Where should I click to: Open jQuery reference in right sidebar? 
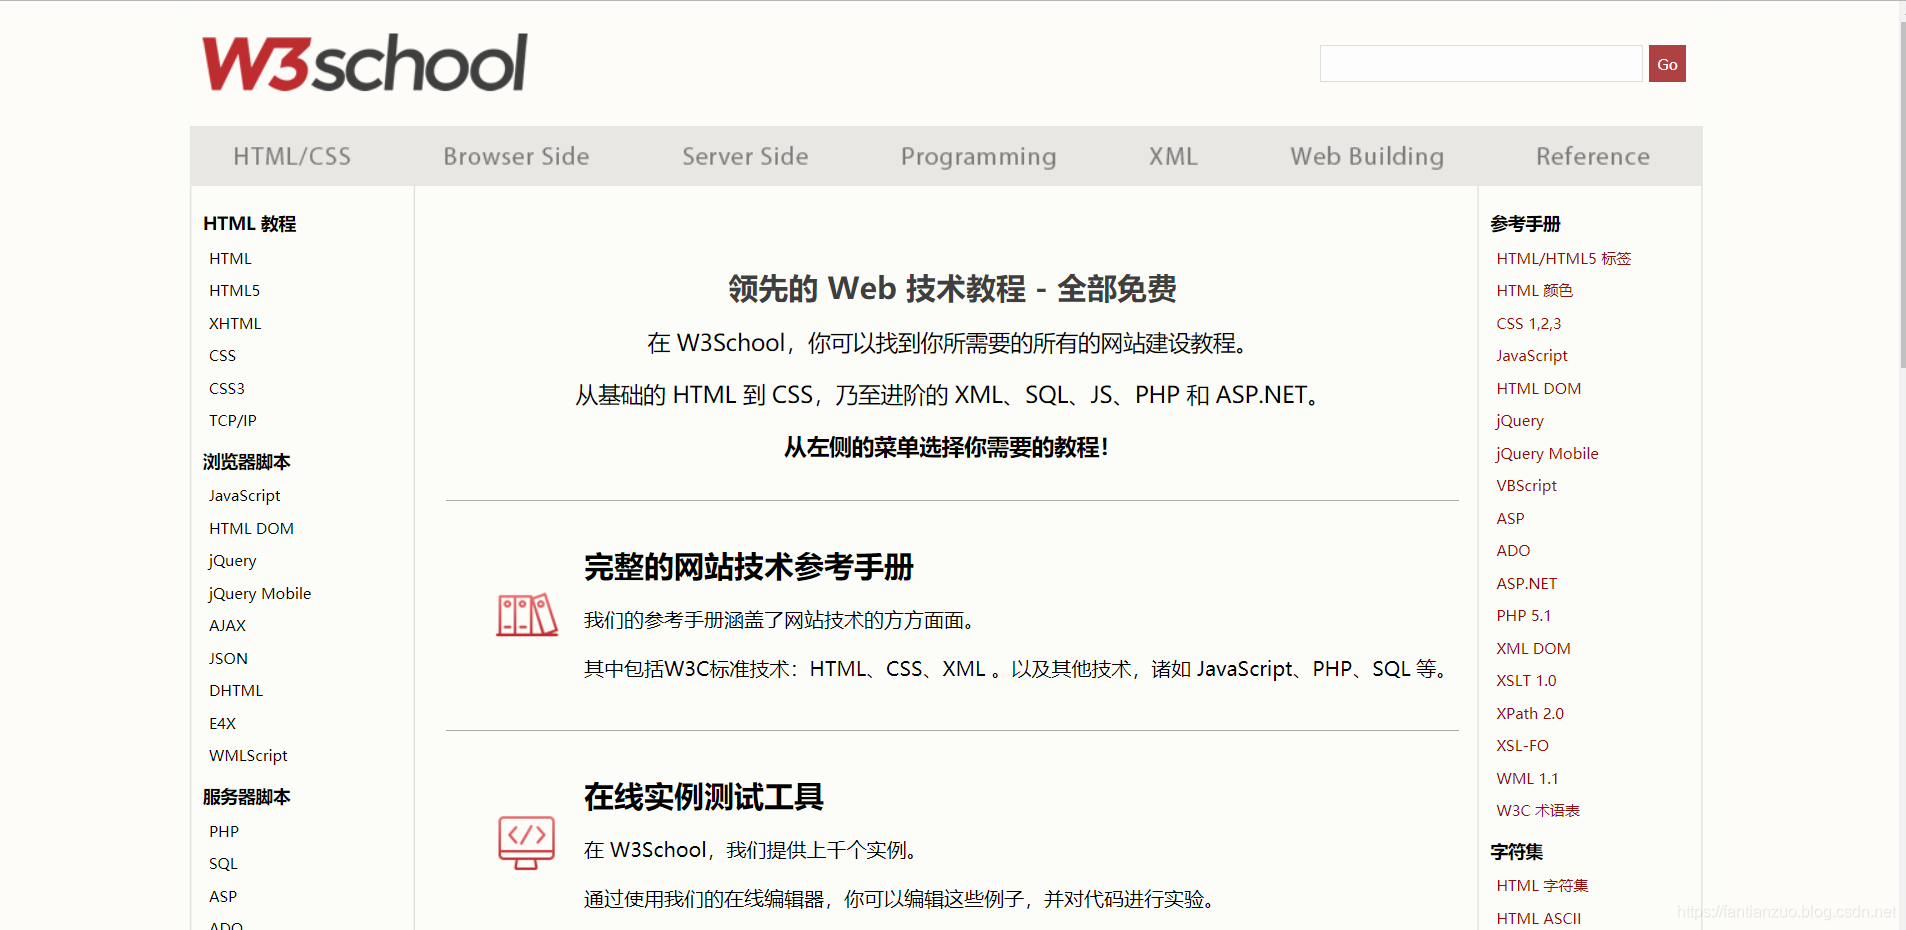[x=1519, y=421]
